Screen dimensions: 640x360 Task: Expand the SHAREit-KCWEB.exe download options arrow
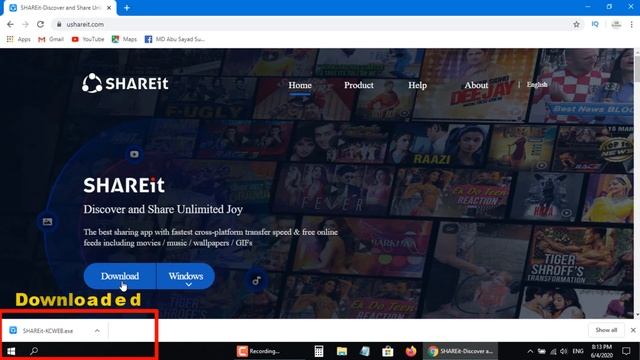tap(97, 331)
